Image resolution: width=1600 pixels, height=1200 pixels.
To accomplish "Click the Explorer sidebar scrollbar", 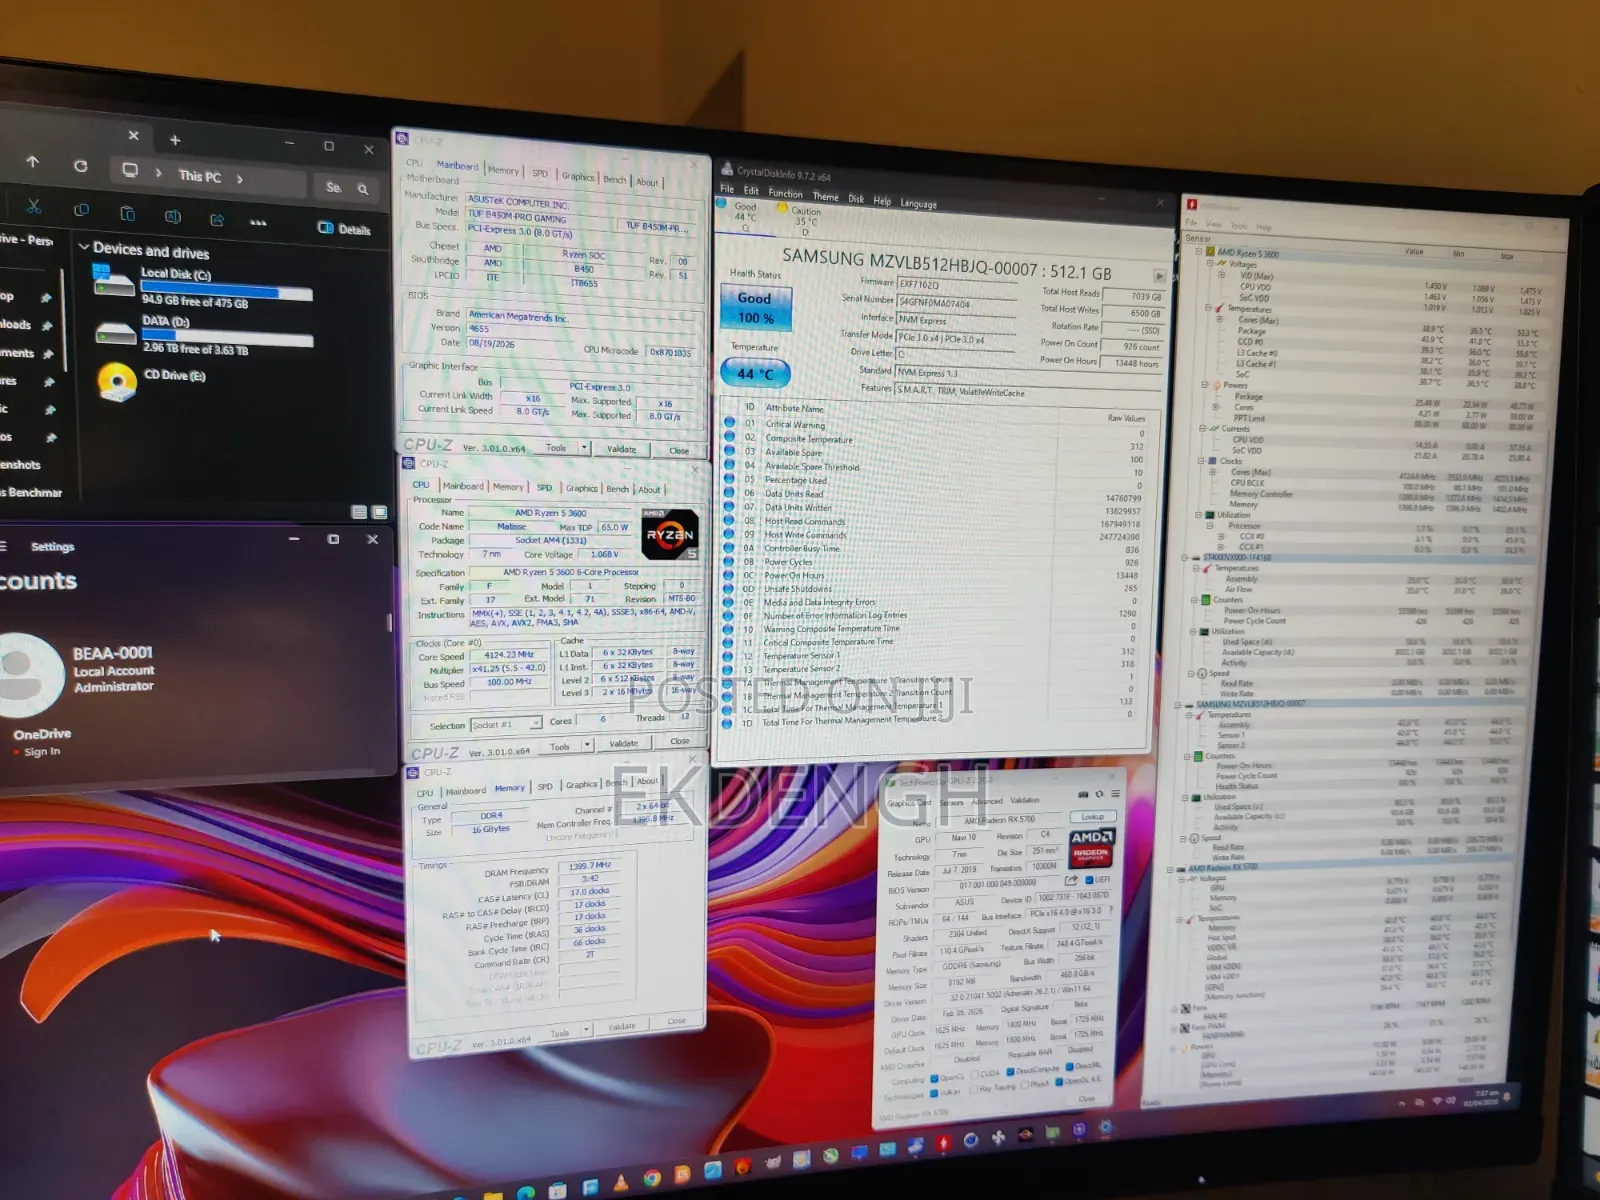I will [x=65, y=318].
